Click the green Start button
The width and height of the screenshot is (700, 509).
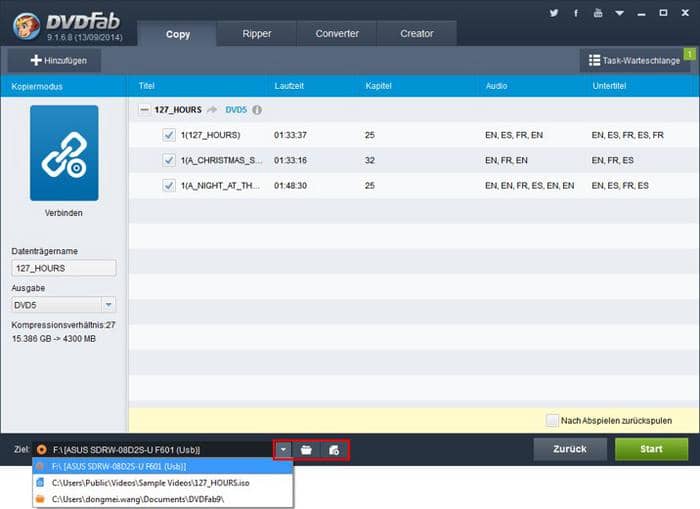point(651,449)
